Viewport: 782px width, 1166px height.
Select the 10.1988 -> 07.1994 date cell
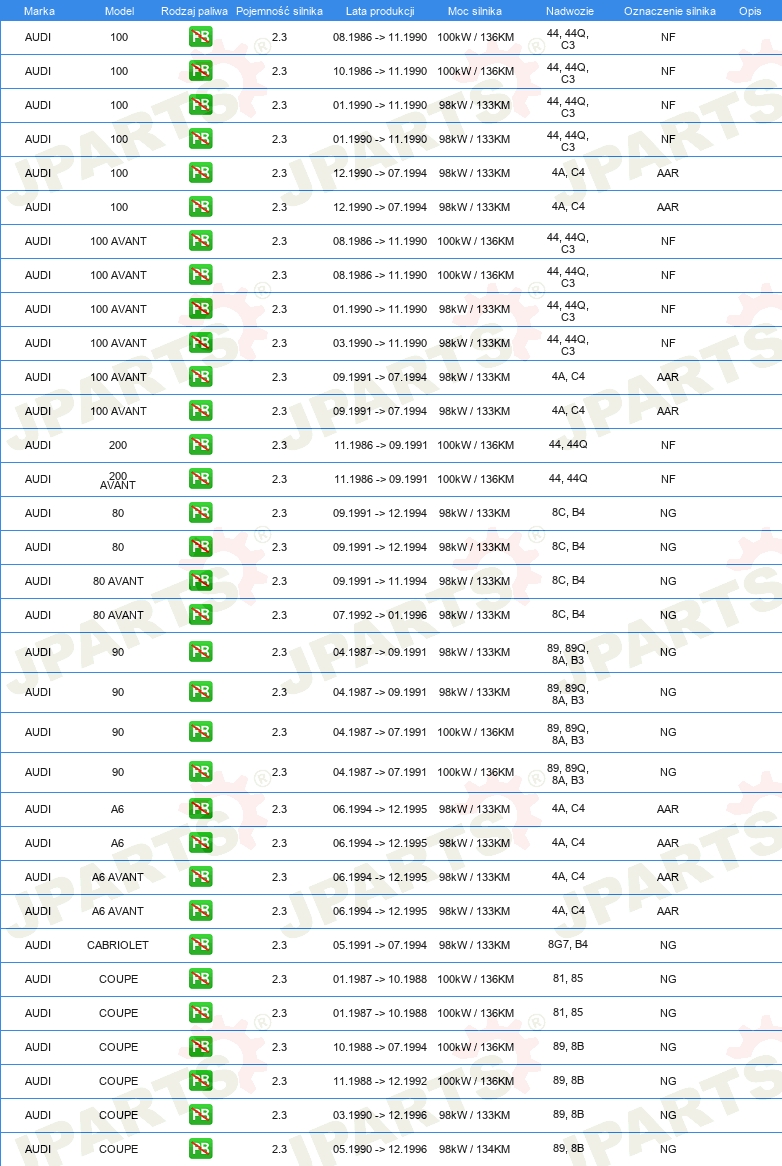pos(380,1047)
